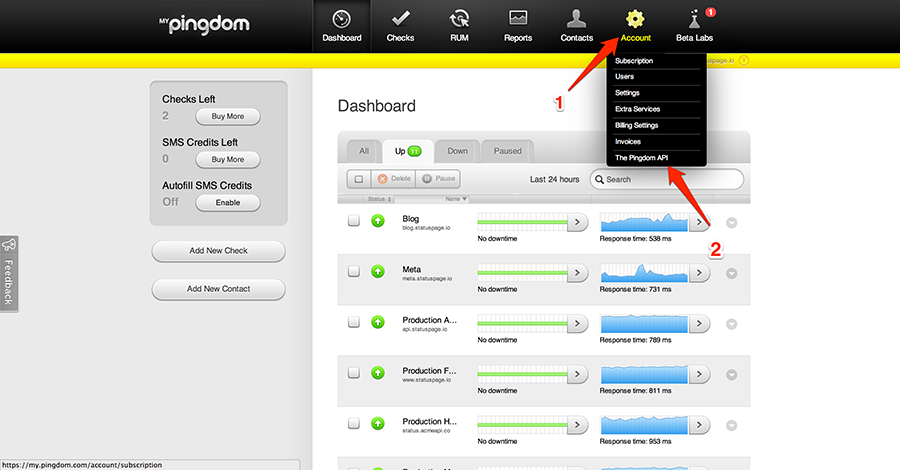The width and height of the screenshot is (900, 470).
Task: Tick the Meta row checkbox
Action: click(x=354, y=271)
